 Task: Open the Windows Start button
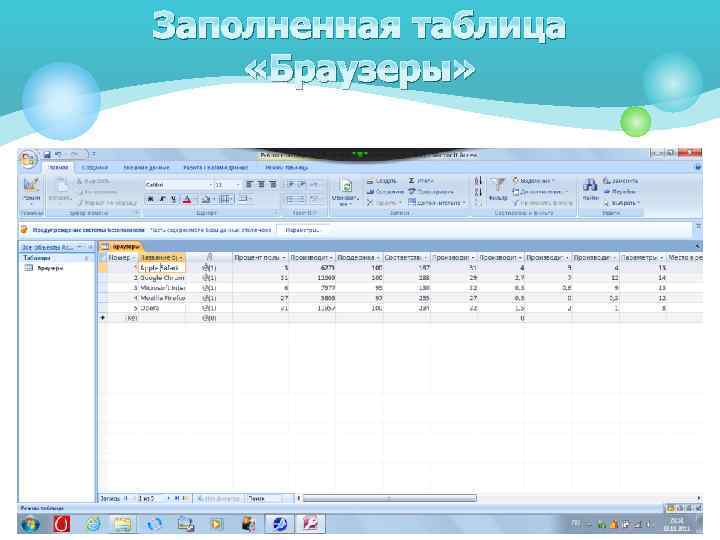(30, 524)
